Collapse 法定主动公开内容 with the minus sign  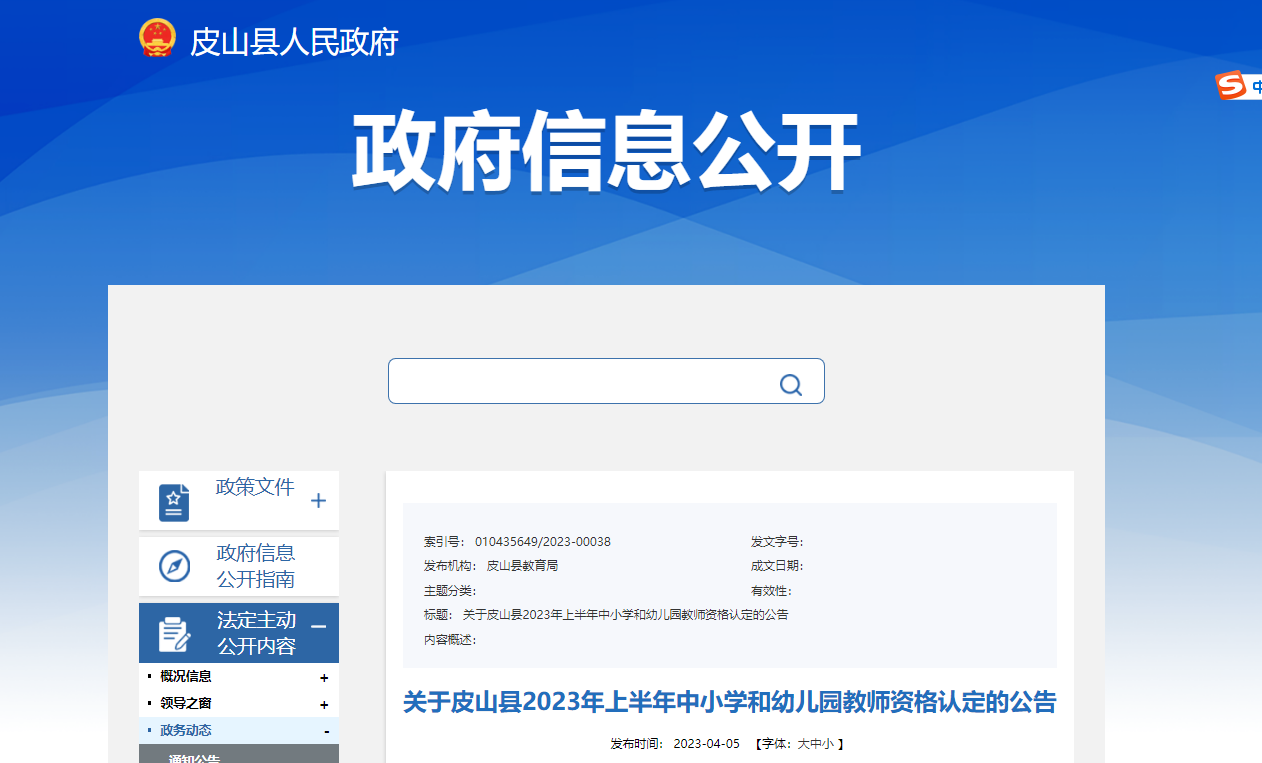[318, 627]
